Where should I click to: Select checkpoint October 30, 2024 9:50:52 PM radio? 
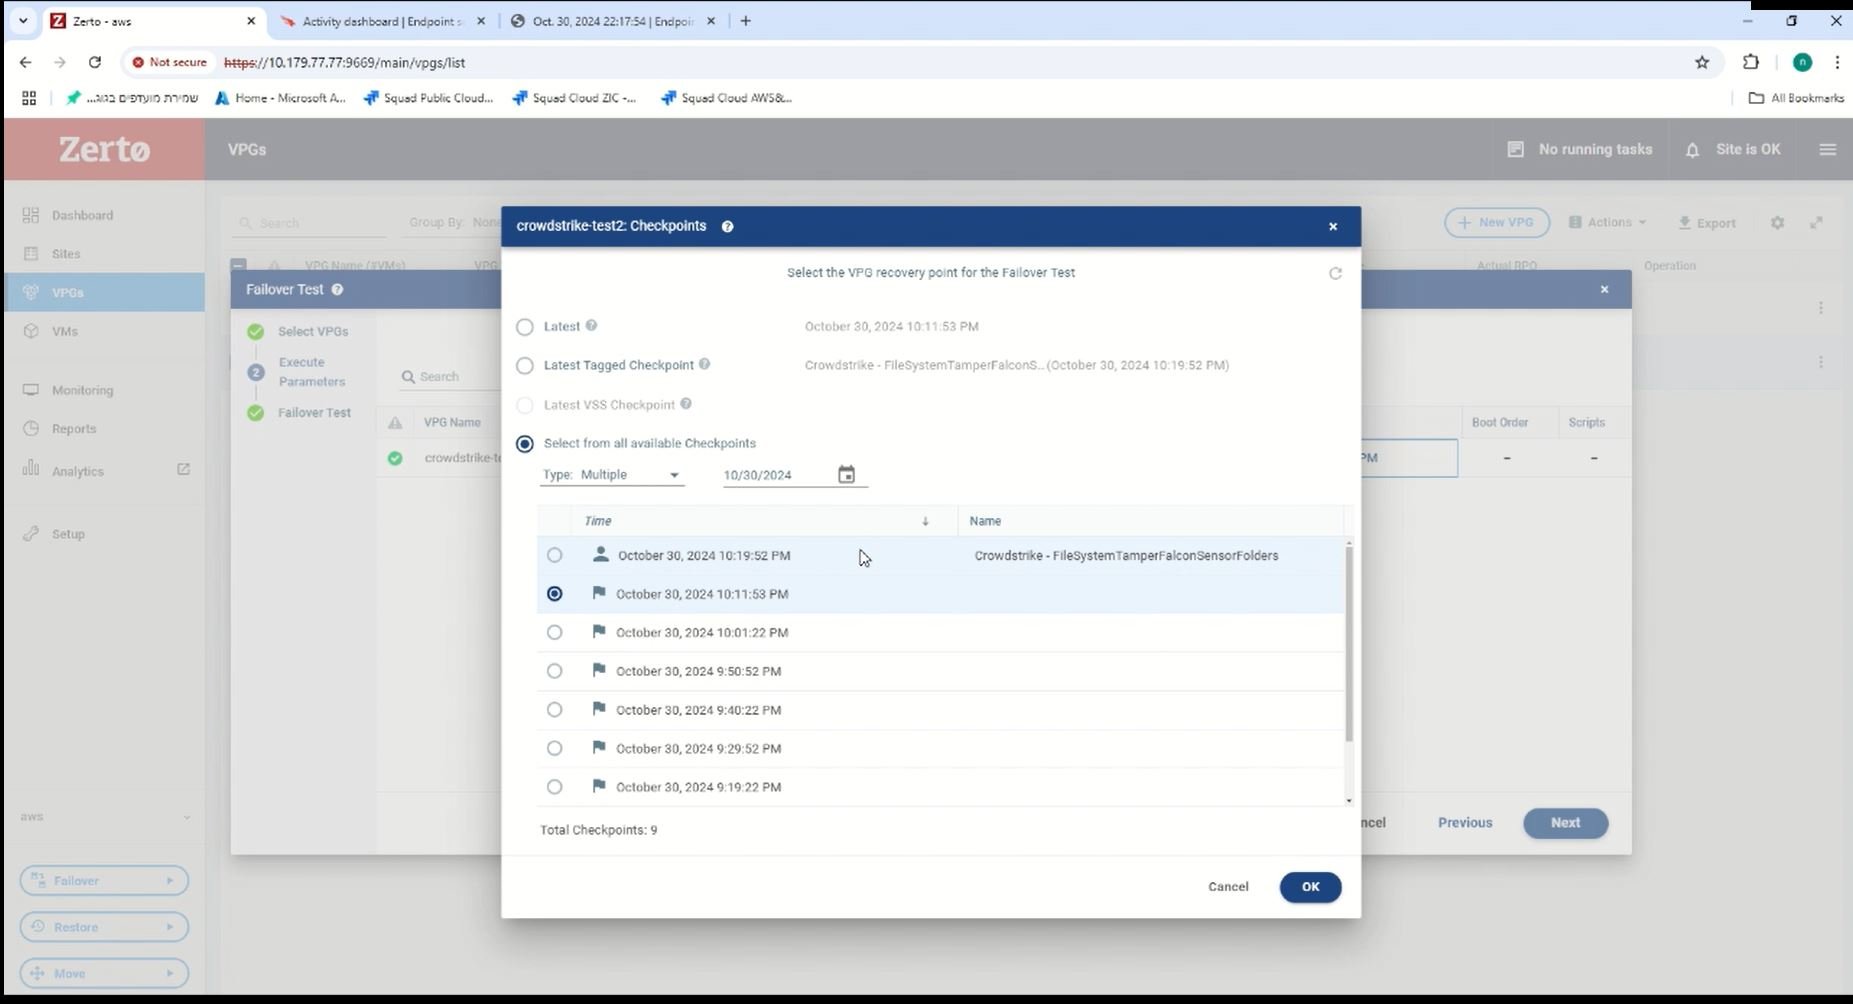coord(554,671)
